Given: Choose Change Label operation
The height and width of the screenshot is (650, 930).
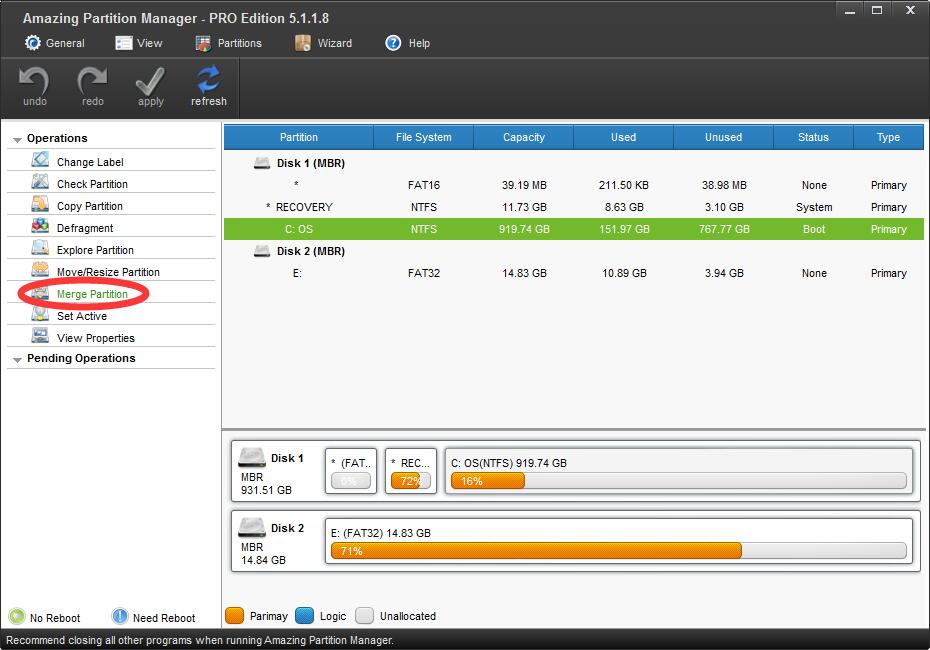Looking at the screenshot, I should (x=90, y=162).
